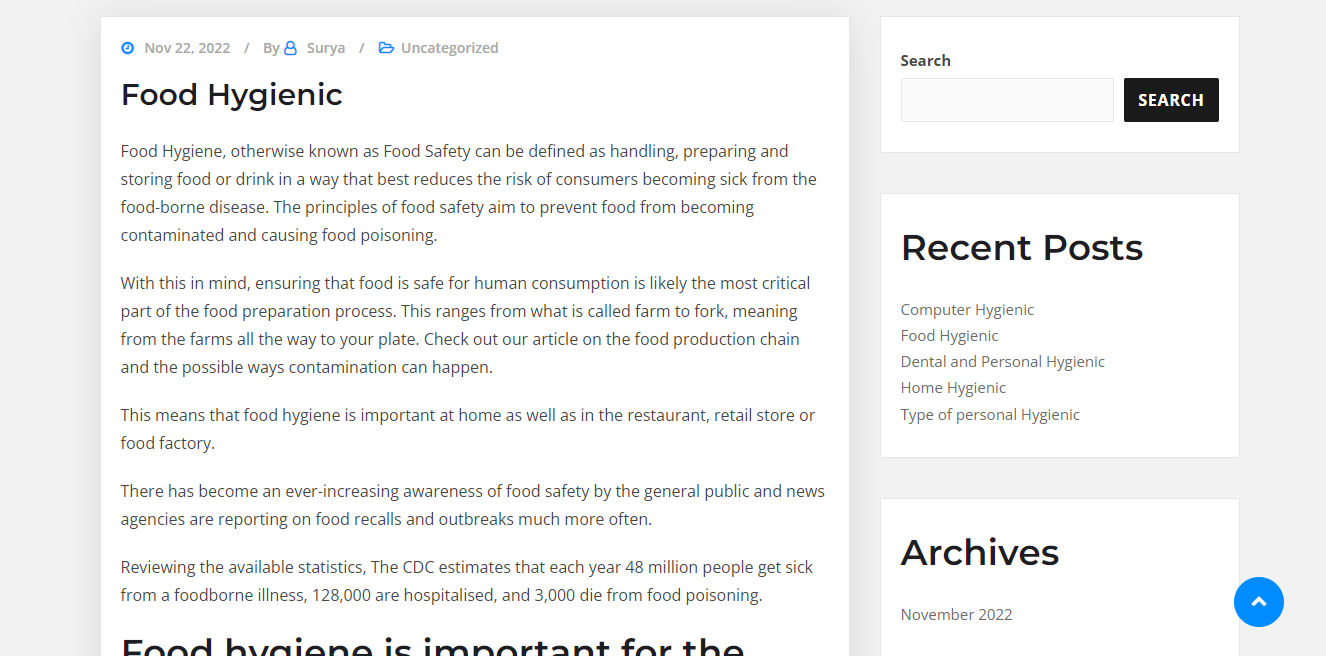Open the November 2022 archive
The height and width of the screenshot is (656, 1326).
956,614
